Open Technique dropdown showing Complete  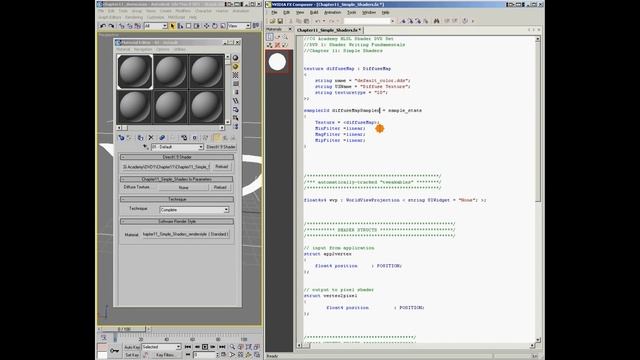[x=194, y=210]
